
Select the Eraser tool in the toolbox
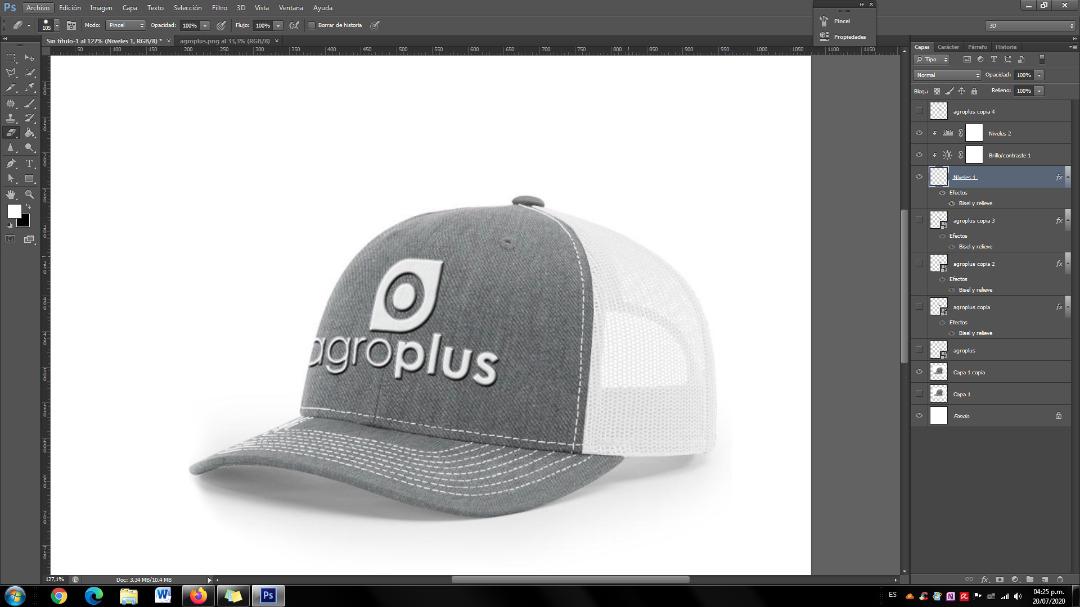click(12, 132)
